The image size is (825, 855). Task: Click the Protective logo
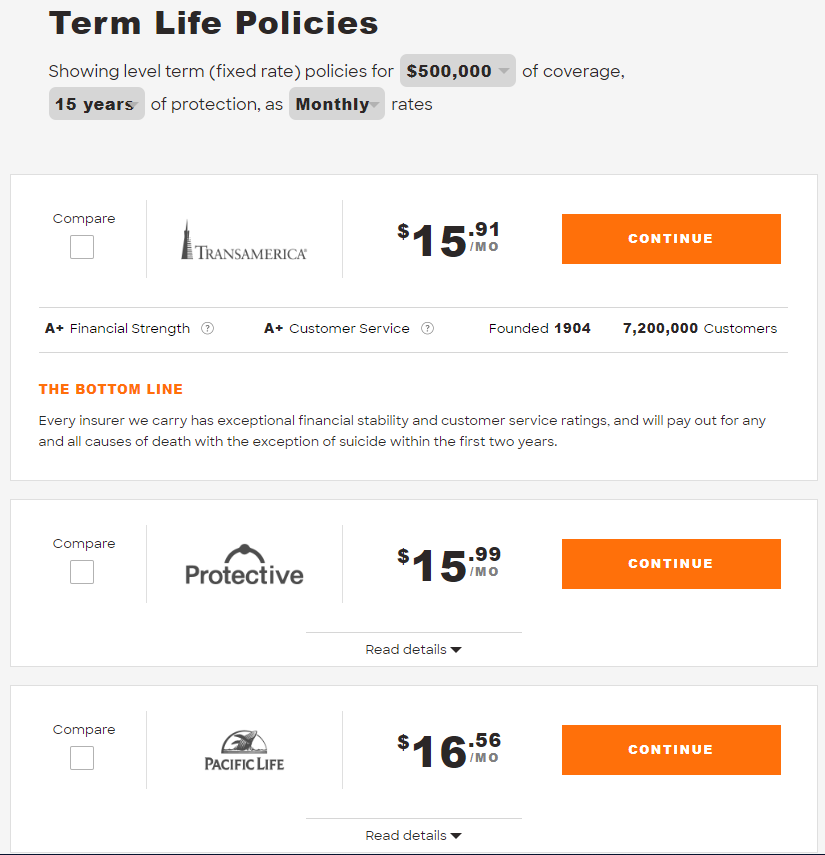[244, 564]
